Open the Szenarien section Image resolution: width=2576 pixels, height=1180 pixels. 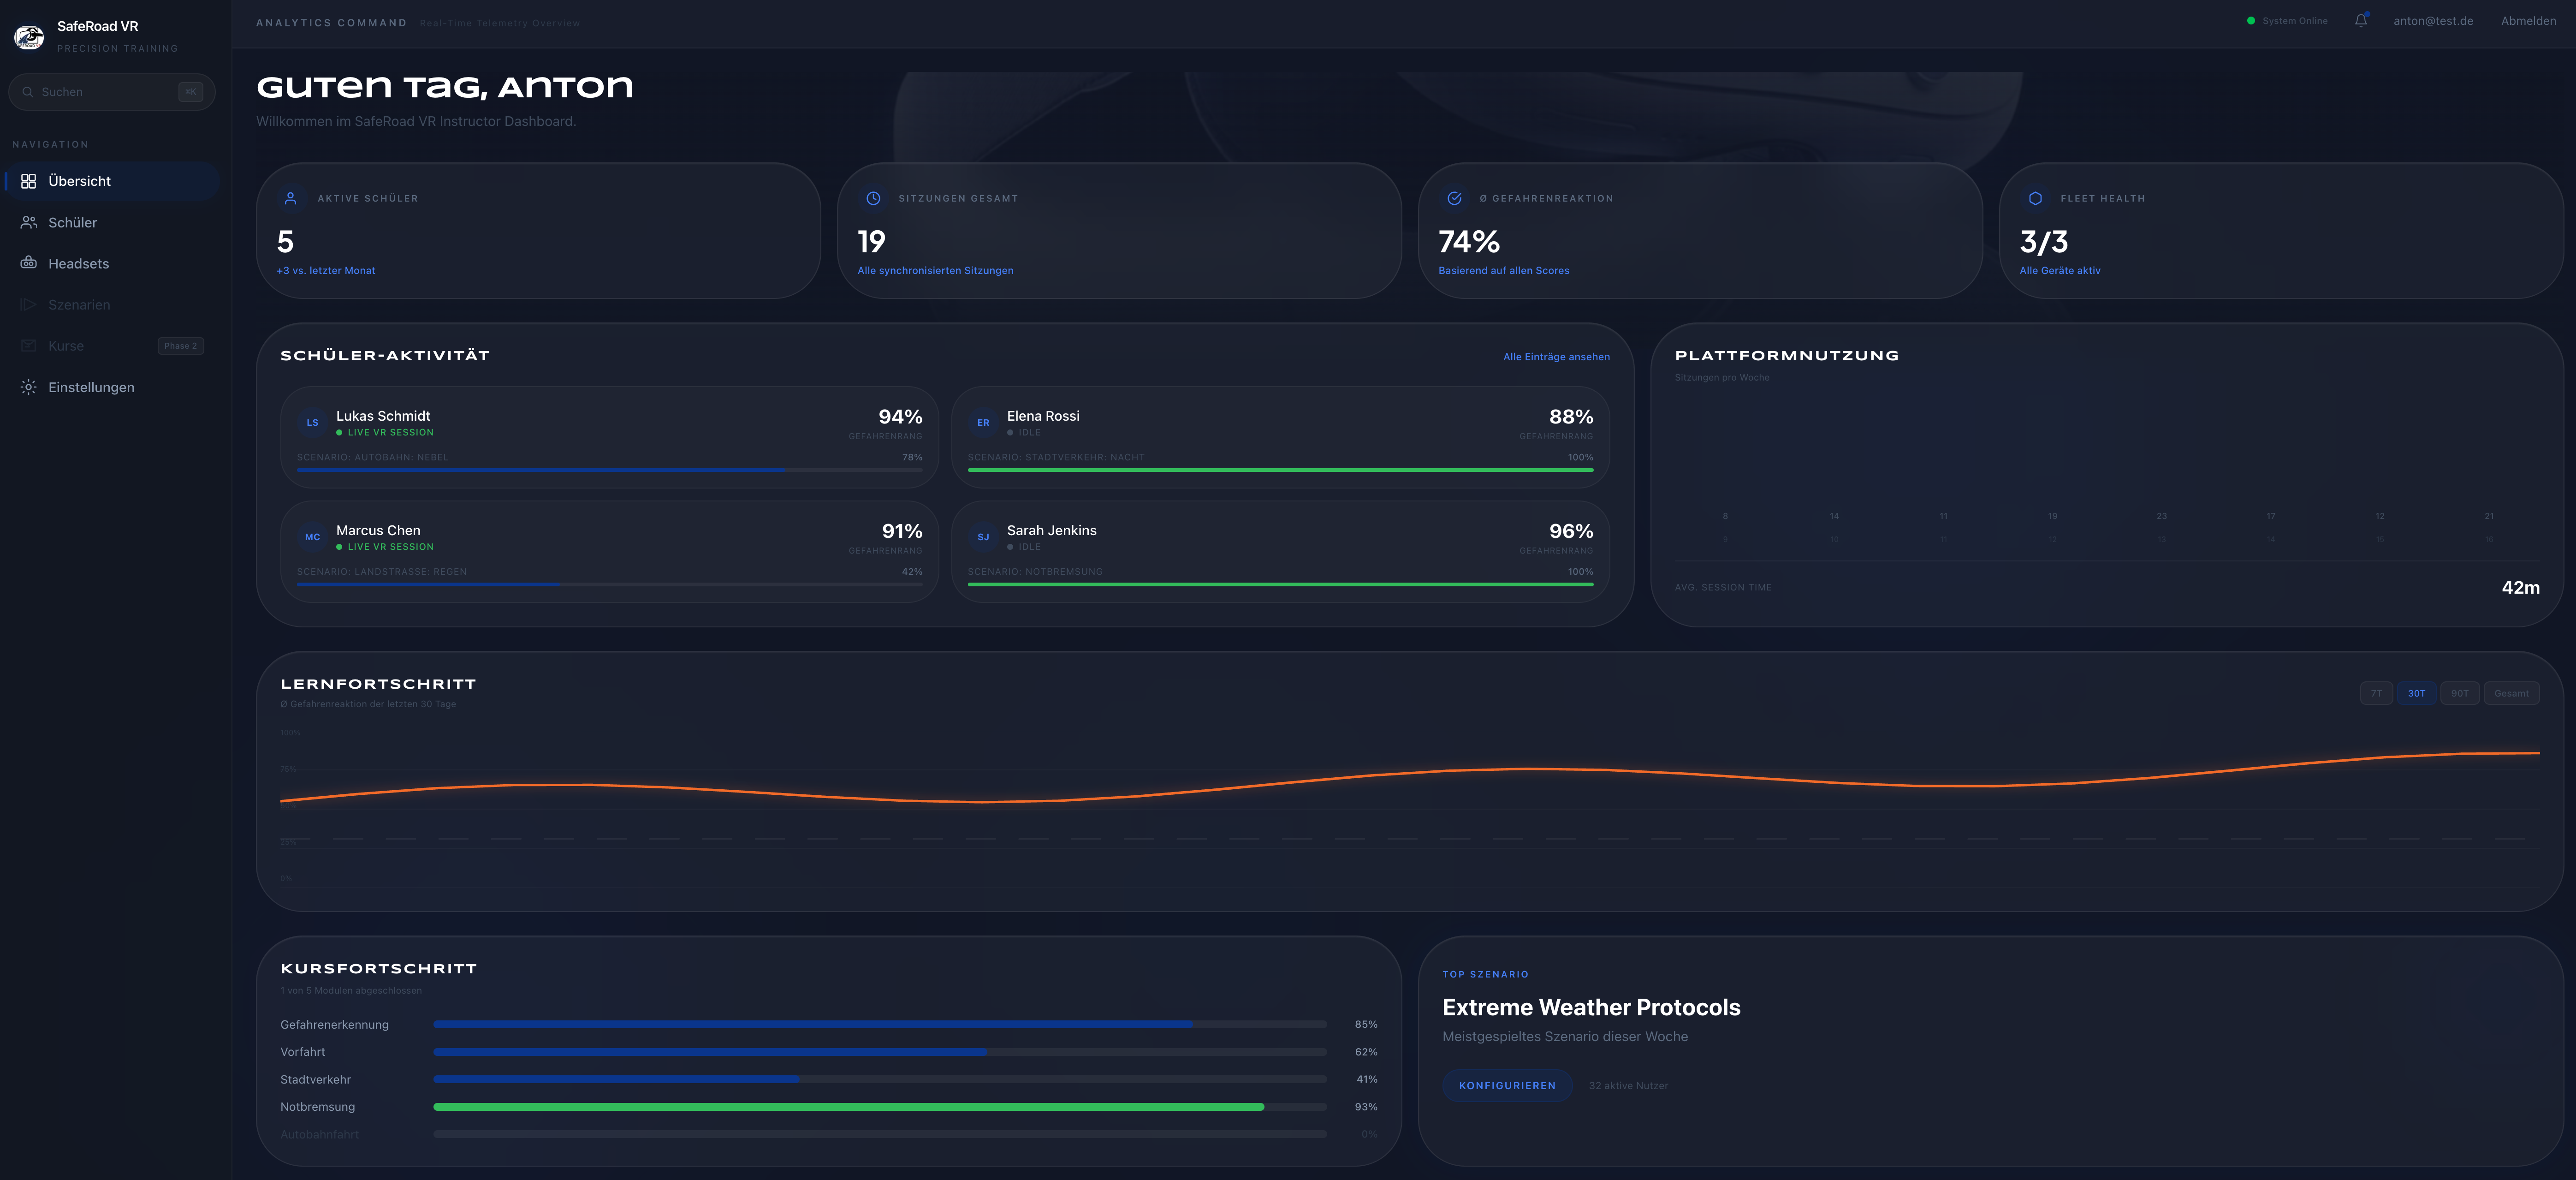(x=111, y=305)
